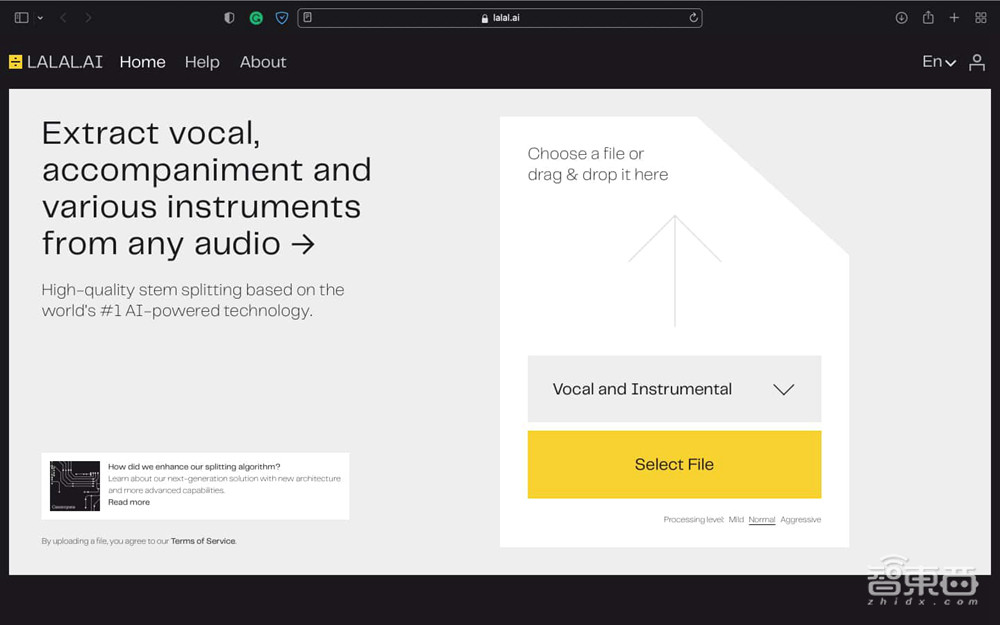This screenshot has height=625, width=1000.
Task: Open the user account profile icon
Action: tap(977, 62)
